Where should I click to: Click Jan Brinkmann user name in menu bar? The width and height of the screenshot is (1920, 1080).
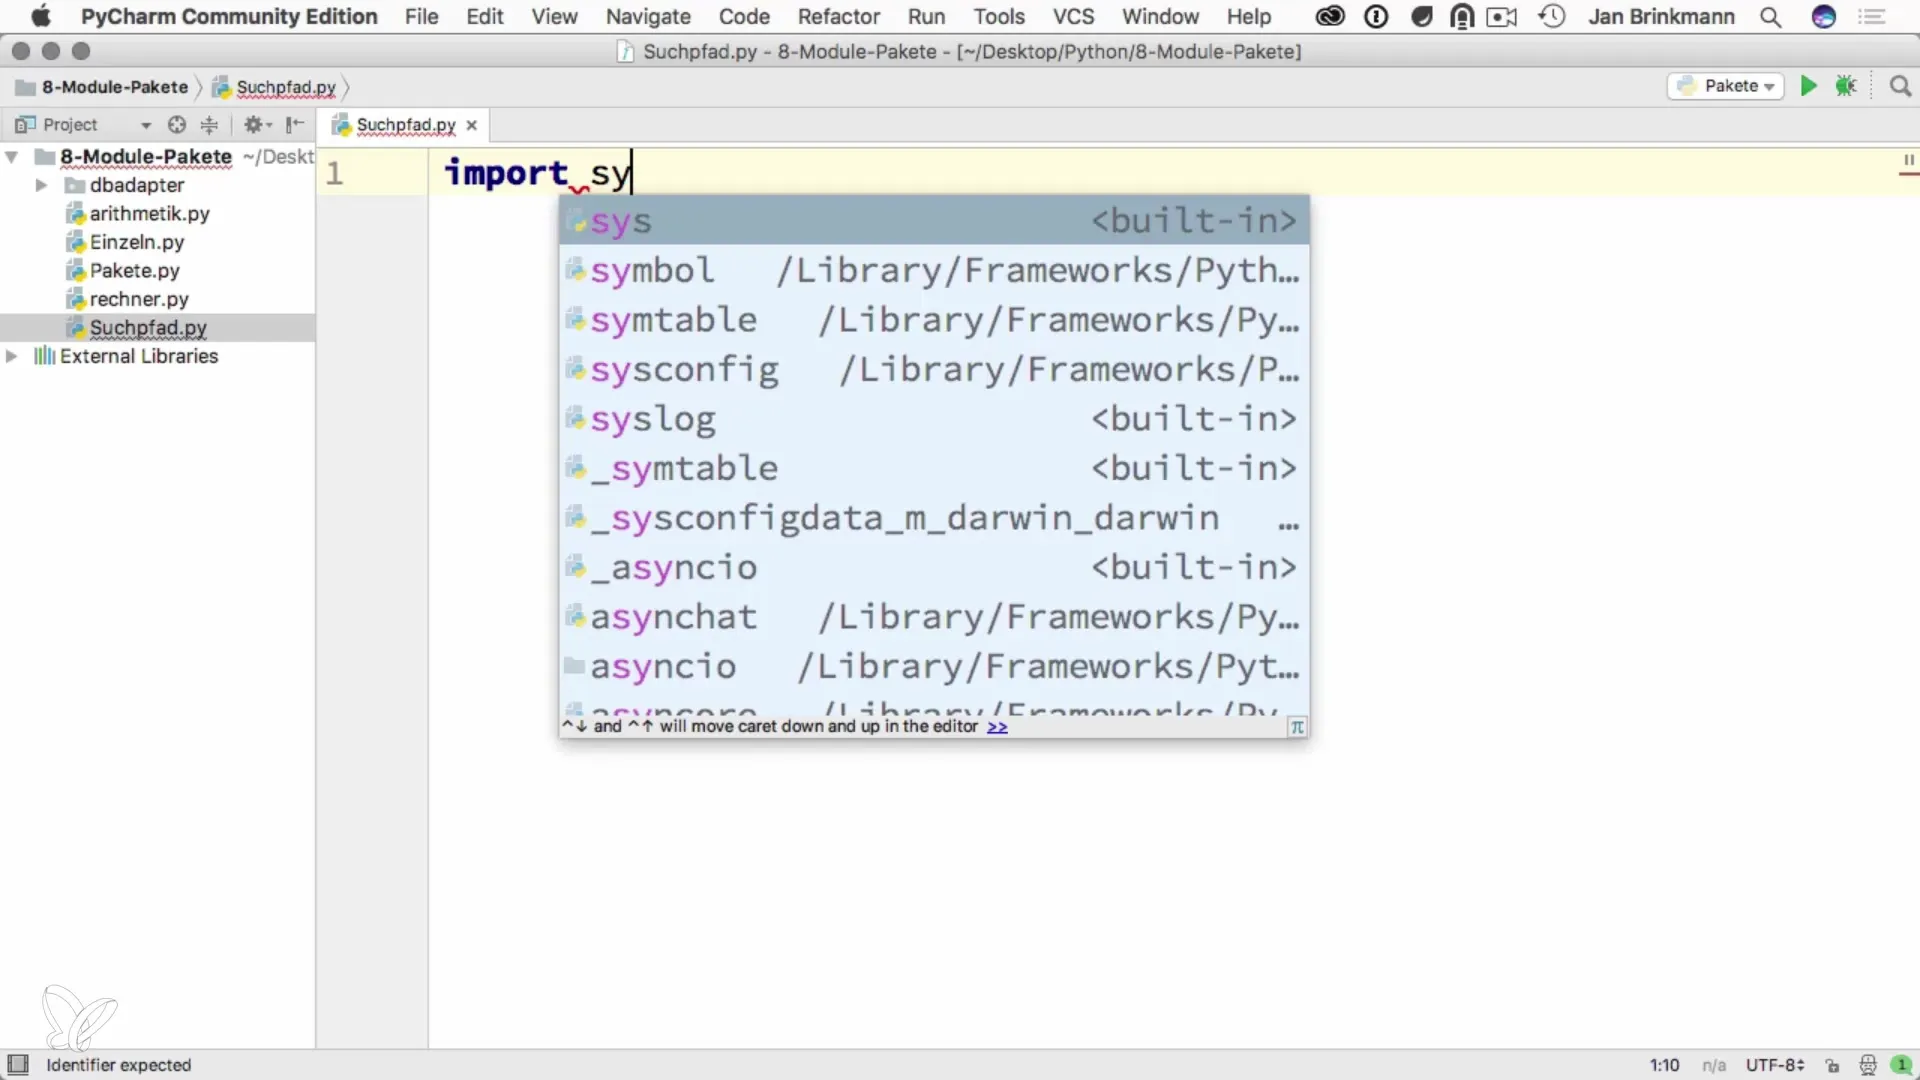pos(1661,17)
